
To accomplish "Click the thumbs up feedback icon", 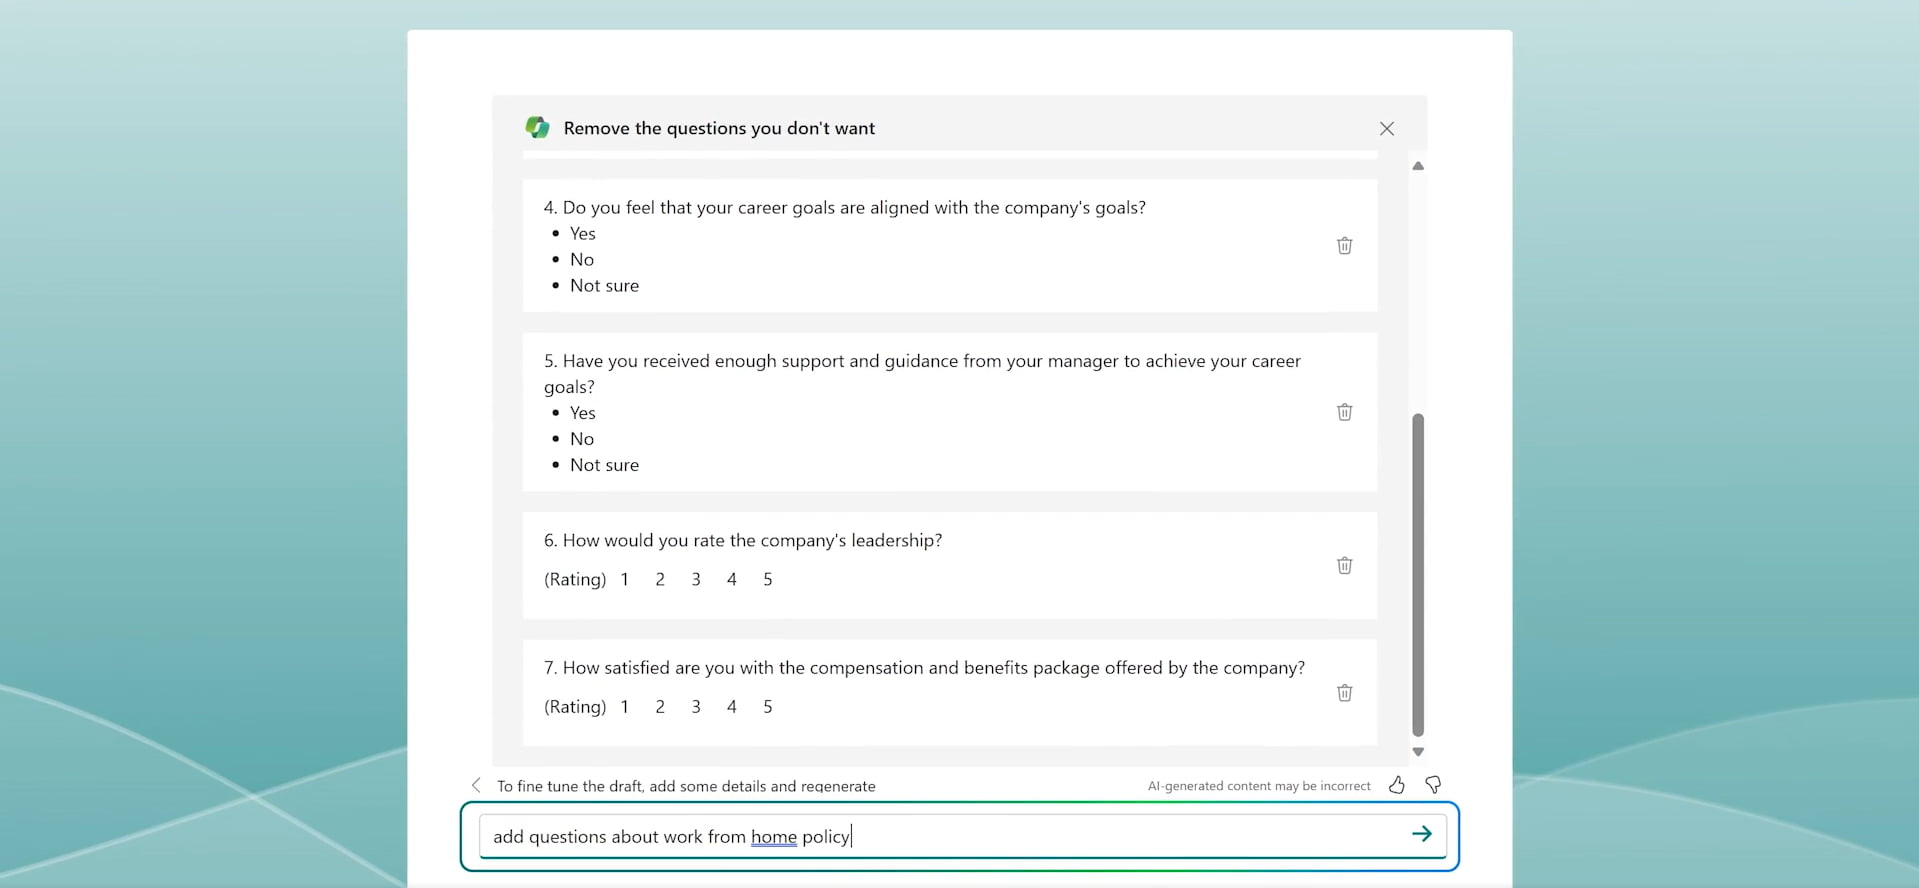I will pyautogui.click(x=1397, y=785).
